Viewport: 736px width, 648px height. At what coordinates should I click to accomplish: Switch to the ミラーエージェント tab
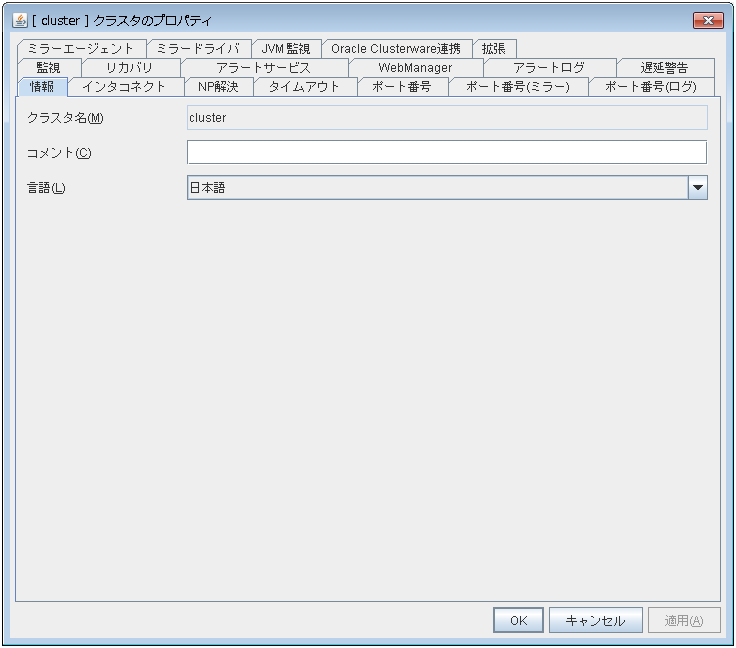81,49
